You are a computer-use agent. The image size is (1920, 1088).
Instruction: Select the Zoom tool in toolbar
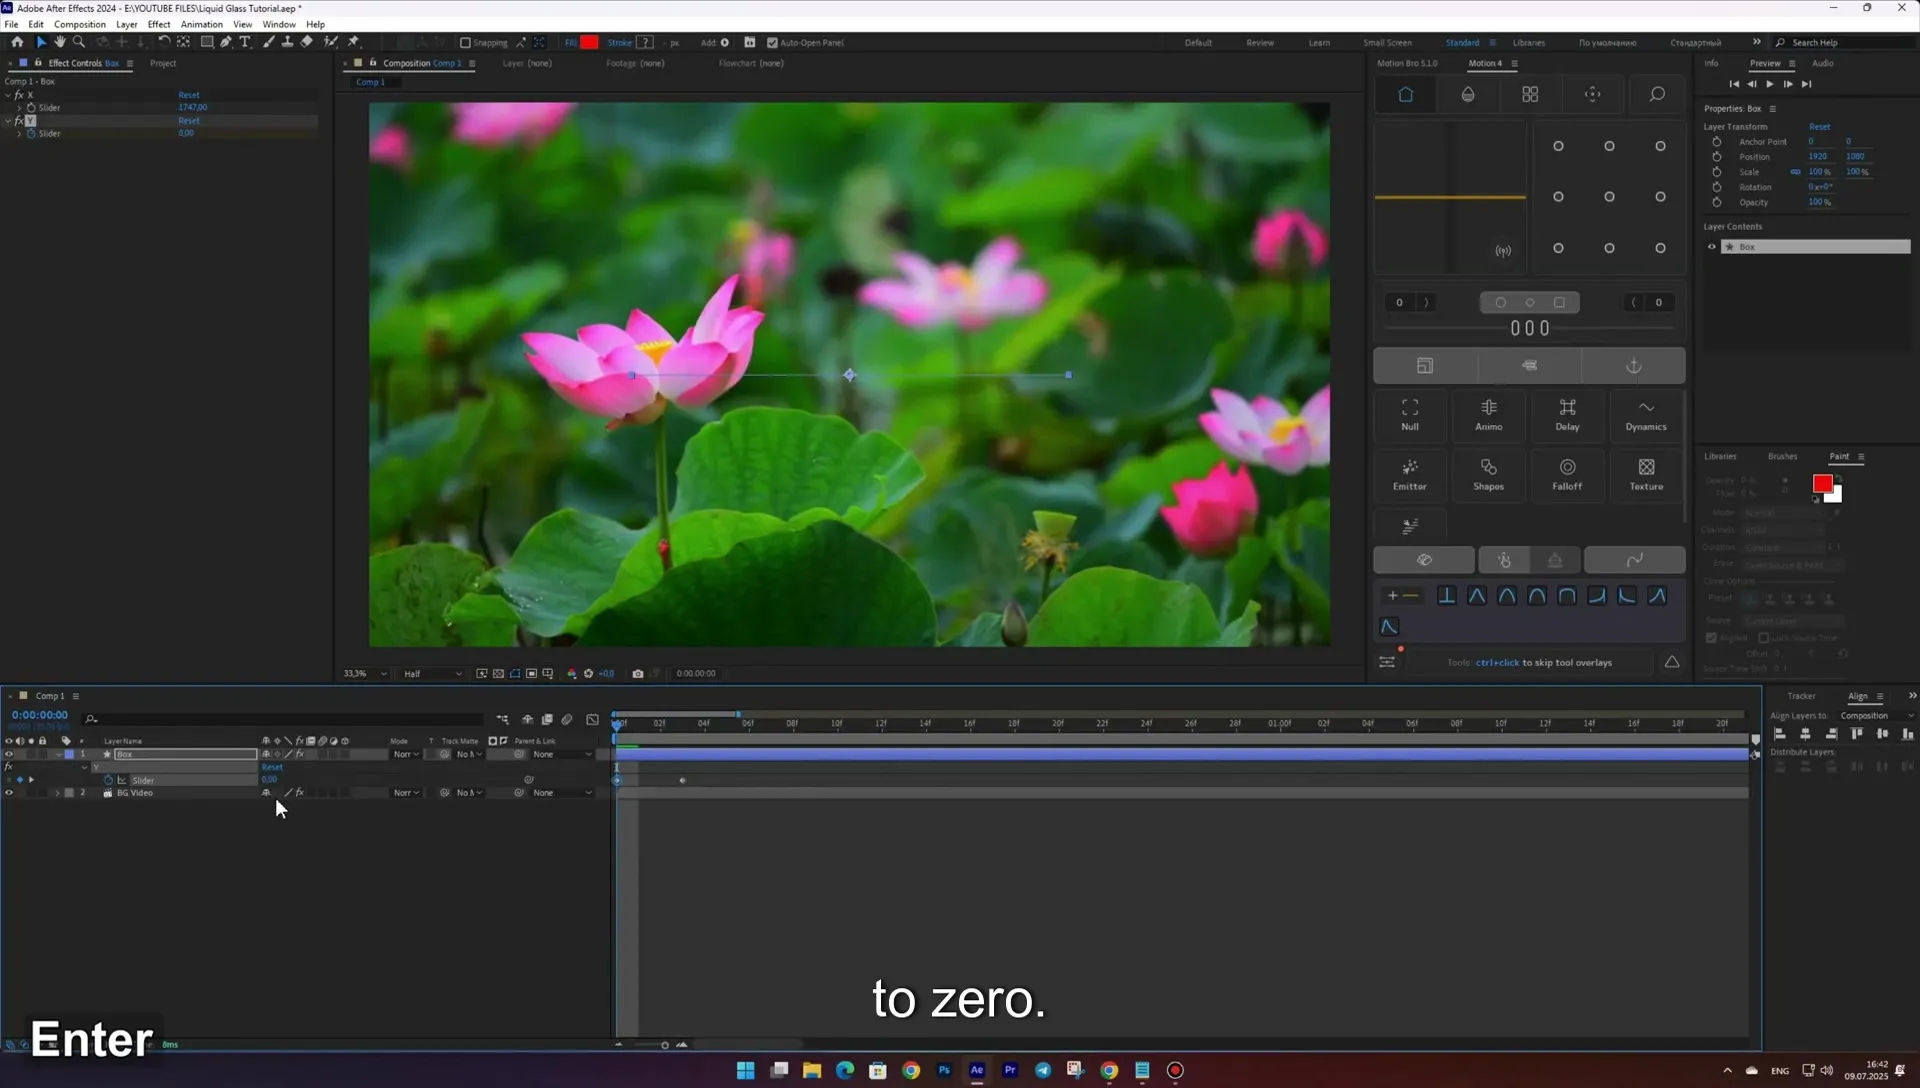click(79, 42)
